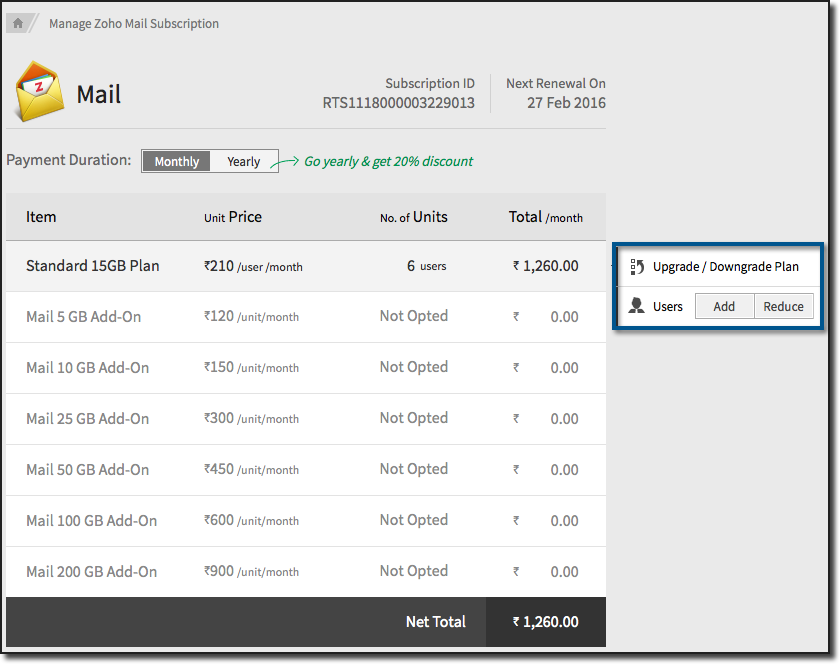The image size is (840, 664).
Task: Click the Users silhouette icon
Action: tap(636, 306)
